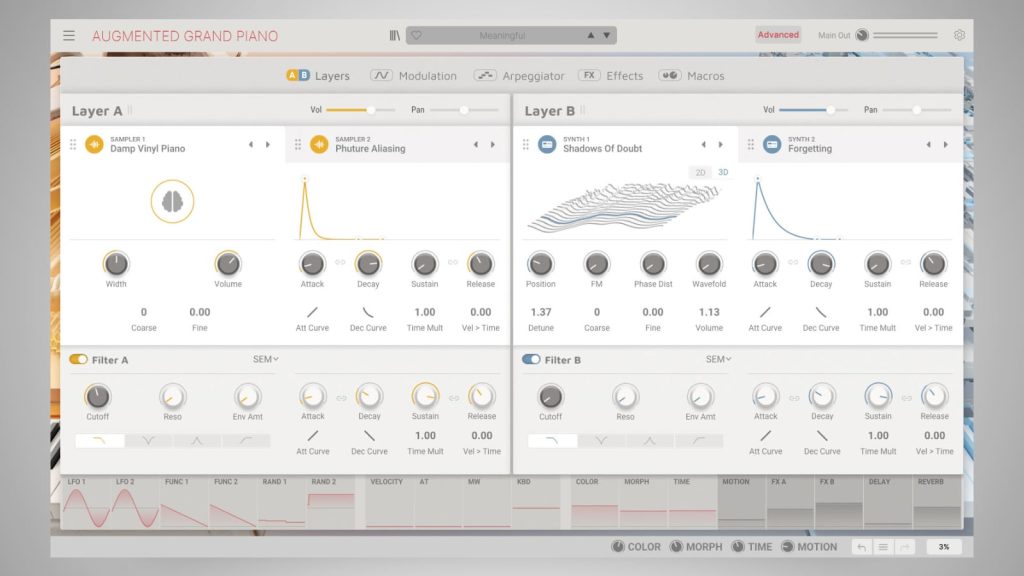
Task: Open the Filter A SEM type dropdown
Action: (x=266, y=359)
